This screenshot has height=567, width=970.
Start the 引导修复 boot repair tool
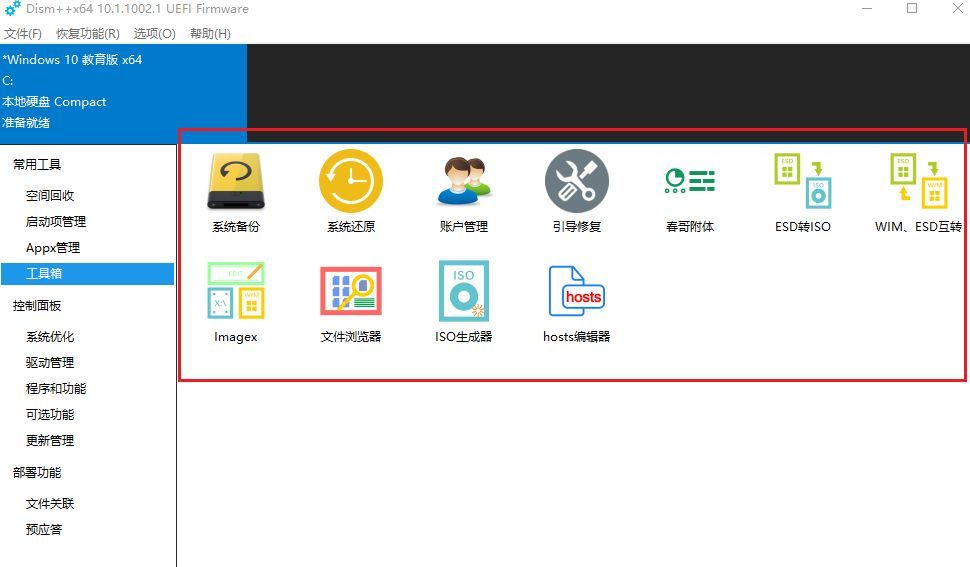577,192
